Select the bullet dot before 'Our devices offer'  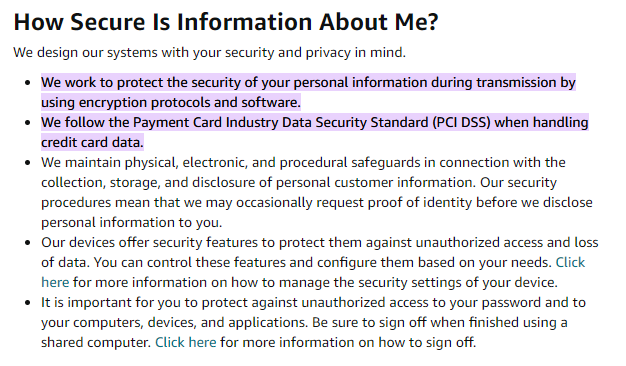coord(28,243)
